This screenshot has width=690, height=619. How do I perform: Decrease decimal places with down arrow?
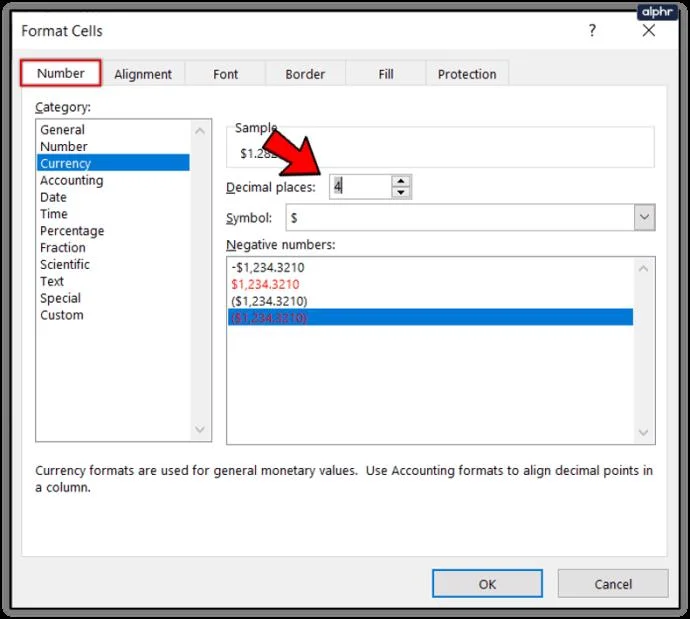(400, 192)
